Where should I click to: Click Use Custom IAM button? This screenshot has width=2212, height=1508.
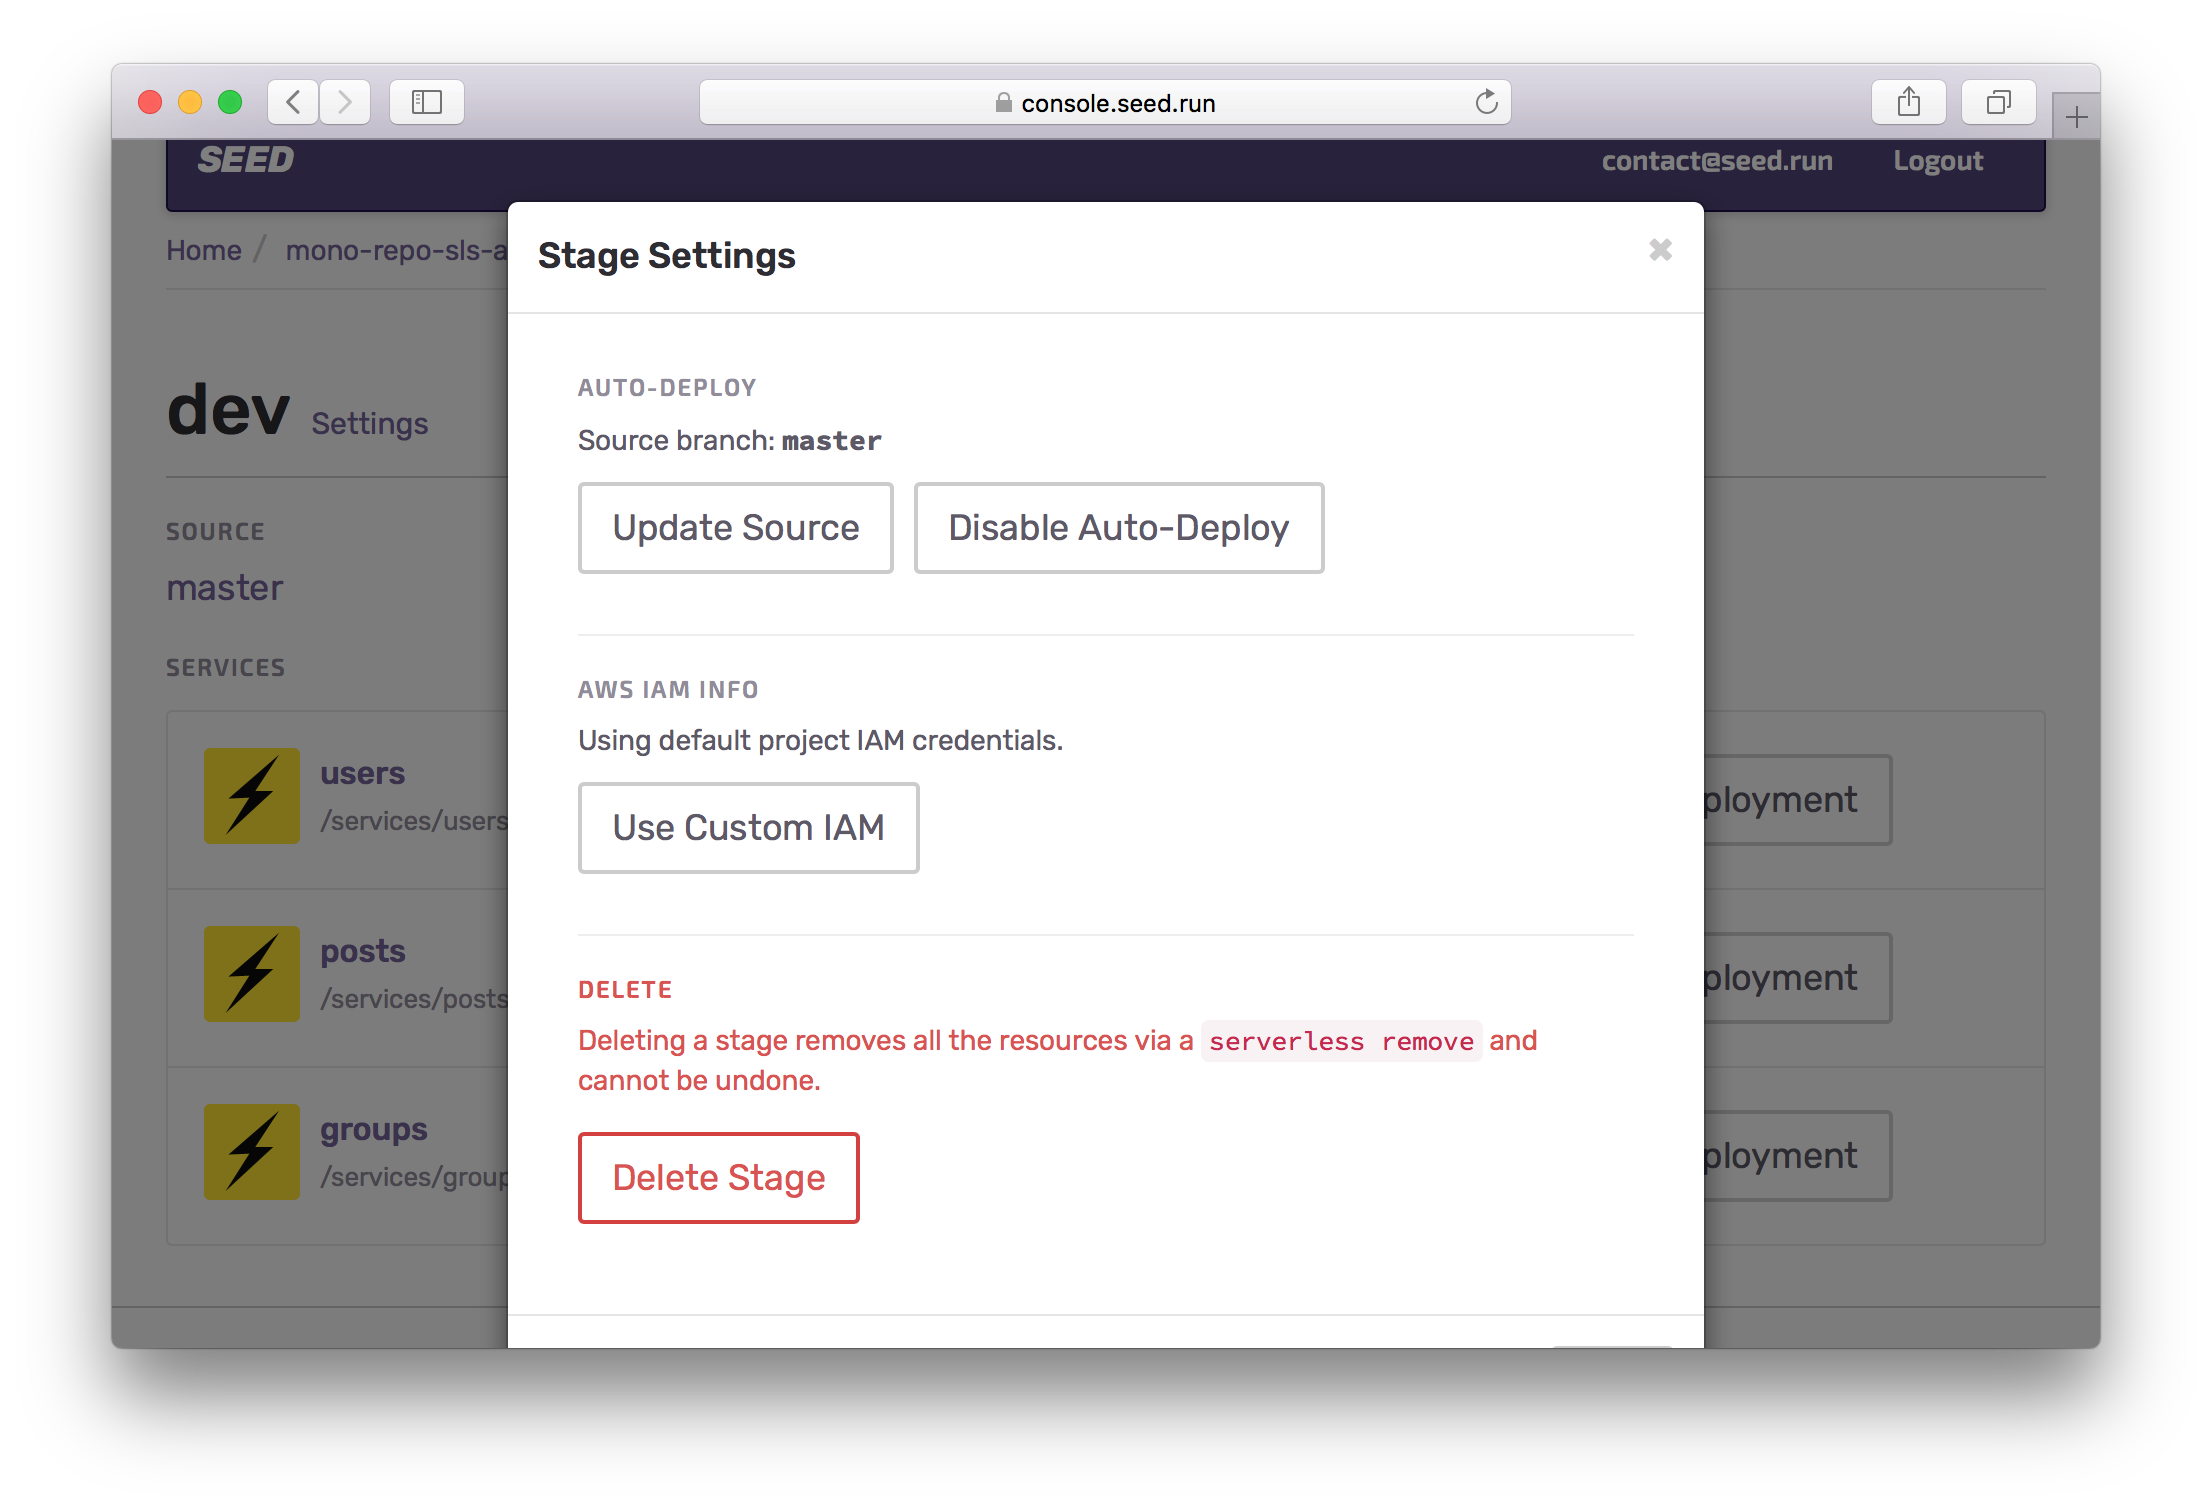748,828
